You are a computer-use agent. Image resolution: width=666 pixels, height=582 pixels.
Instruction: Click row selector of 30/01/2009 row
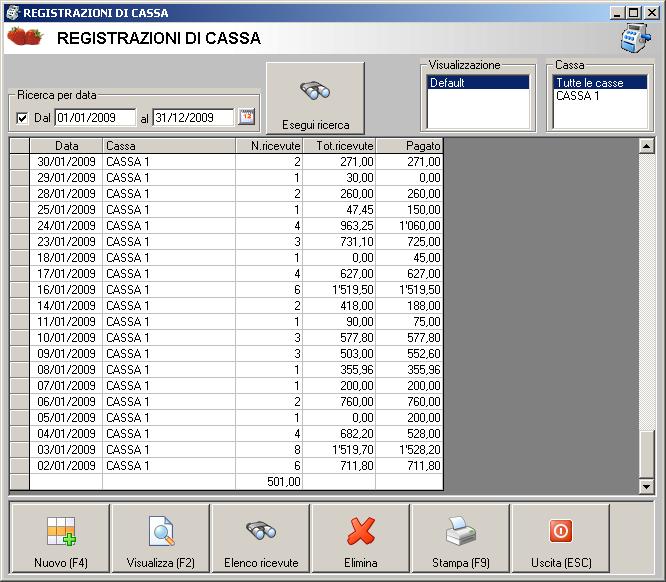coord(20,161)
